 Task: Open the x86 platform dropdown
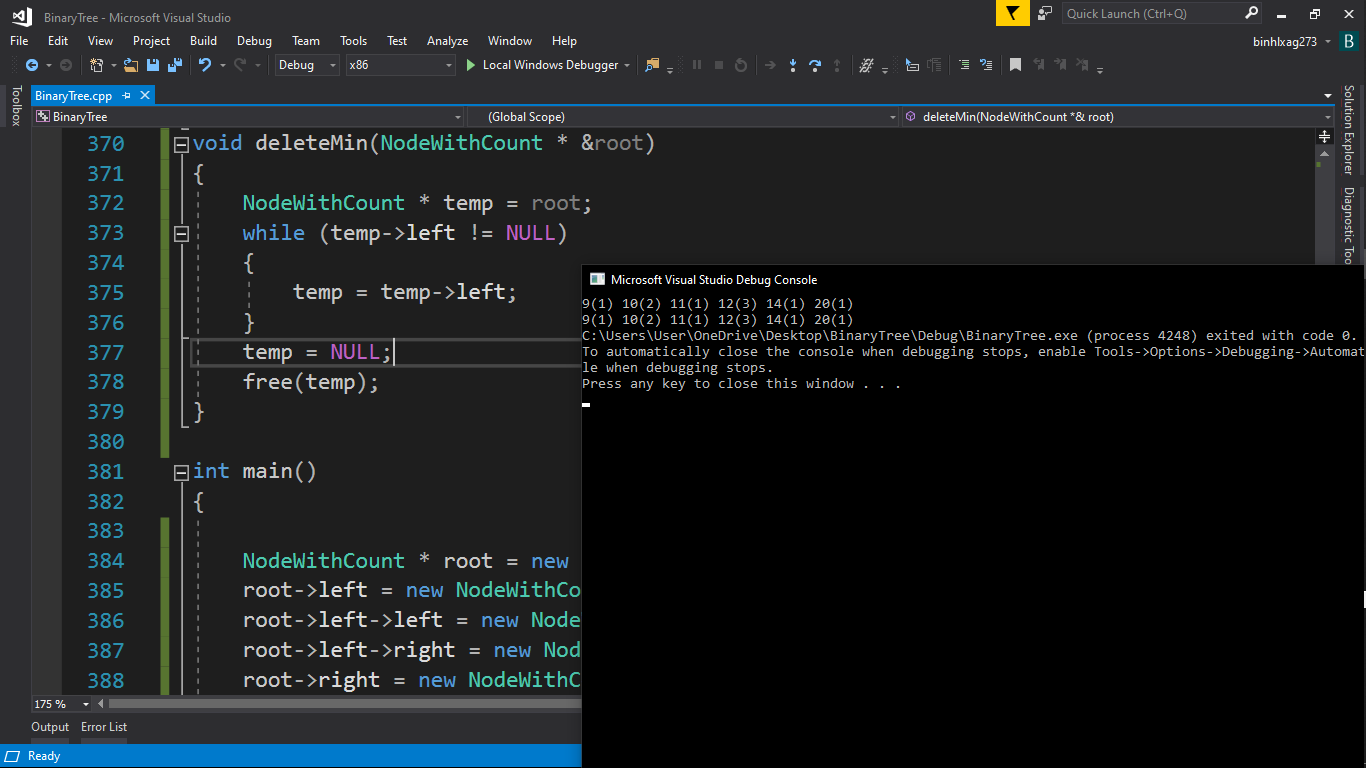pos(400,65)
